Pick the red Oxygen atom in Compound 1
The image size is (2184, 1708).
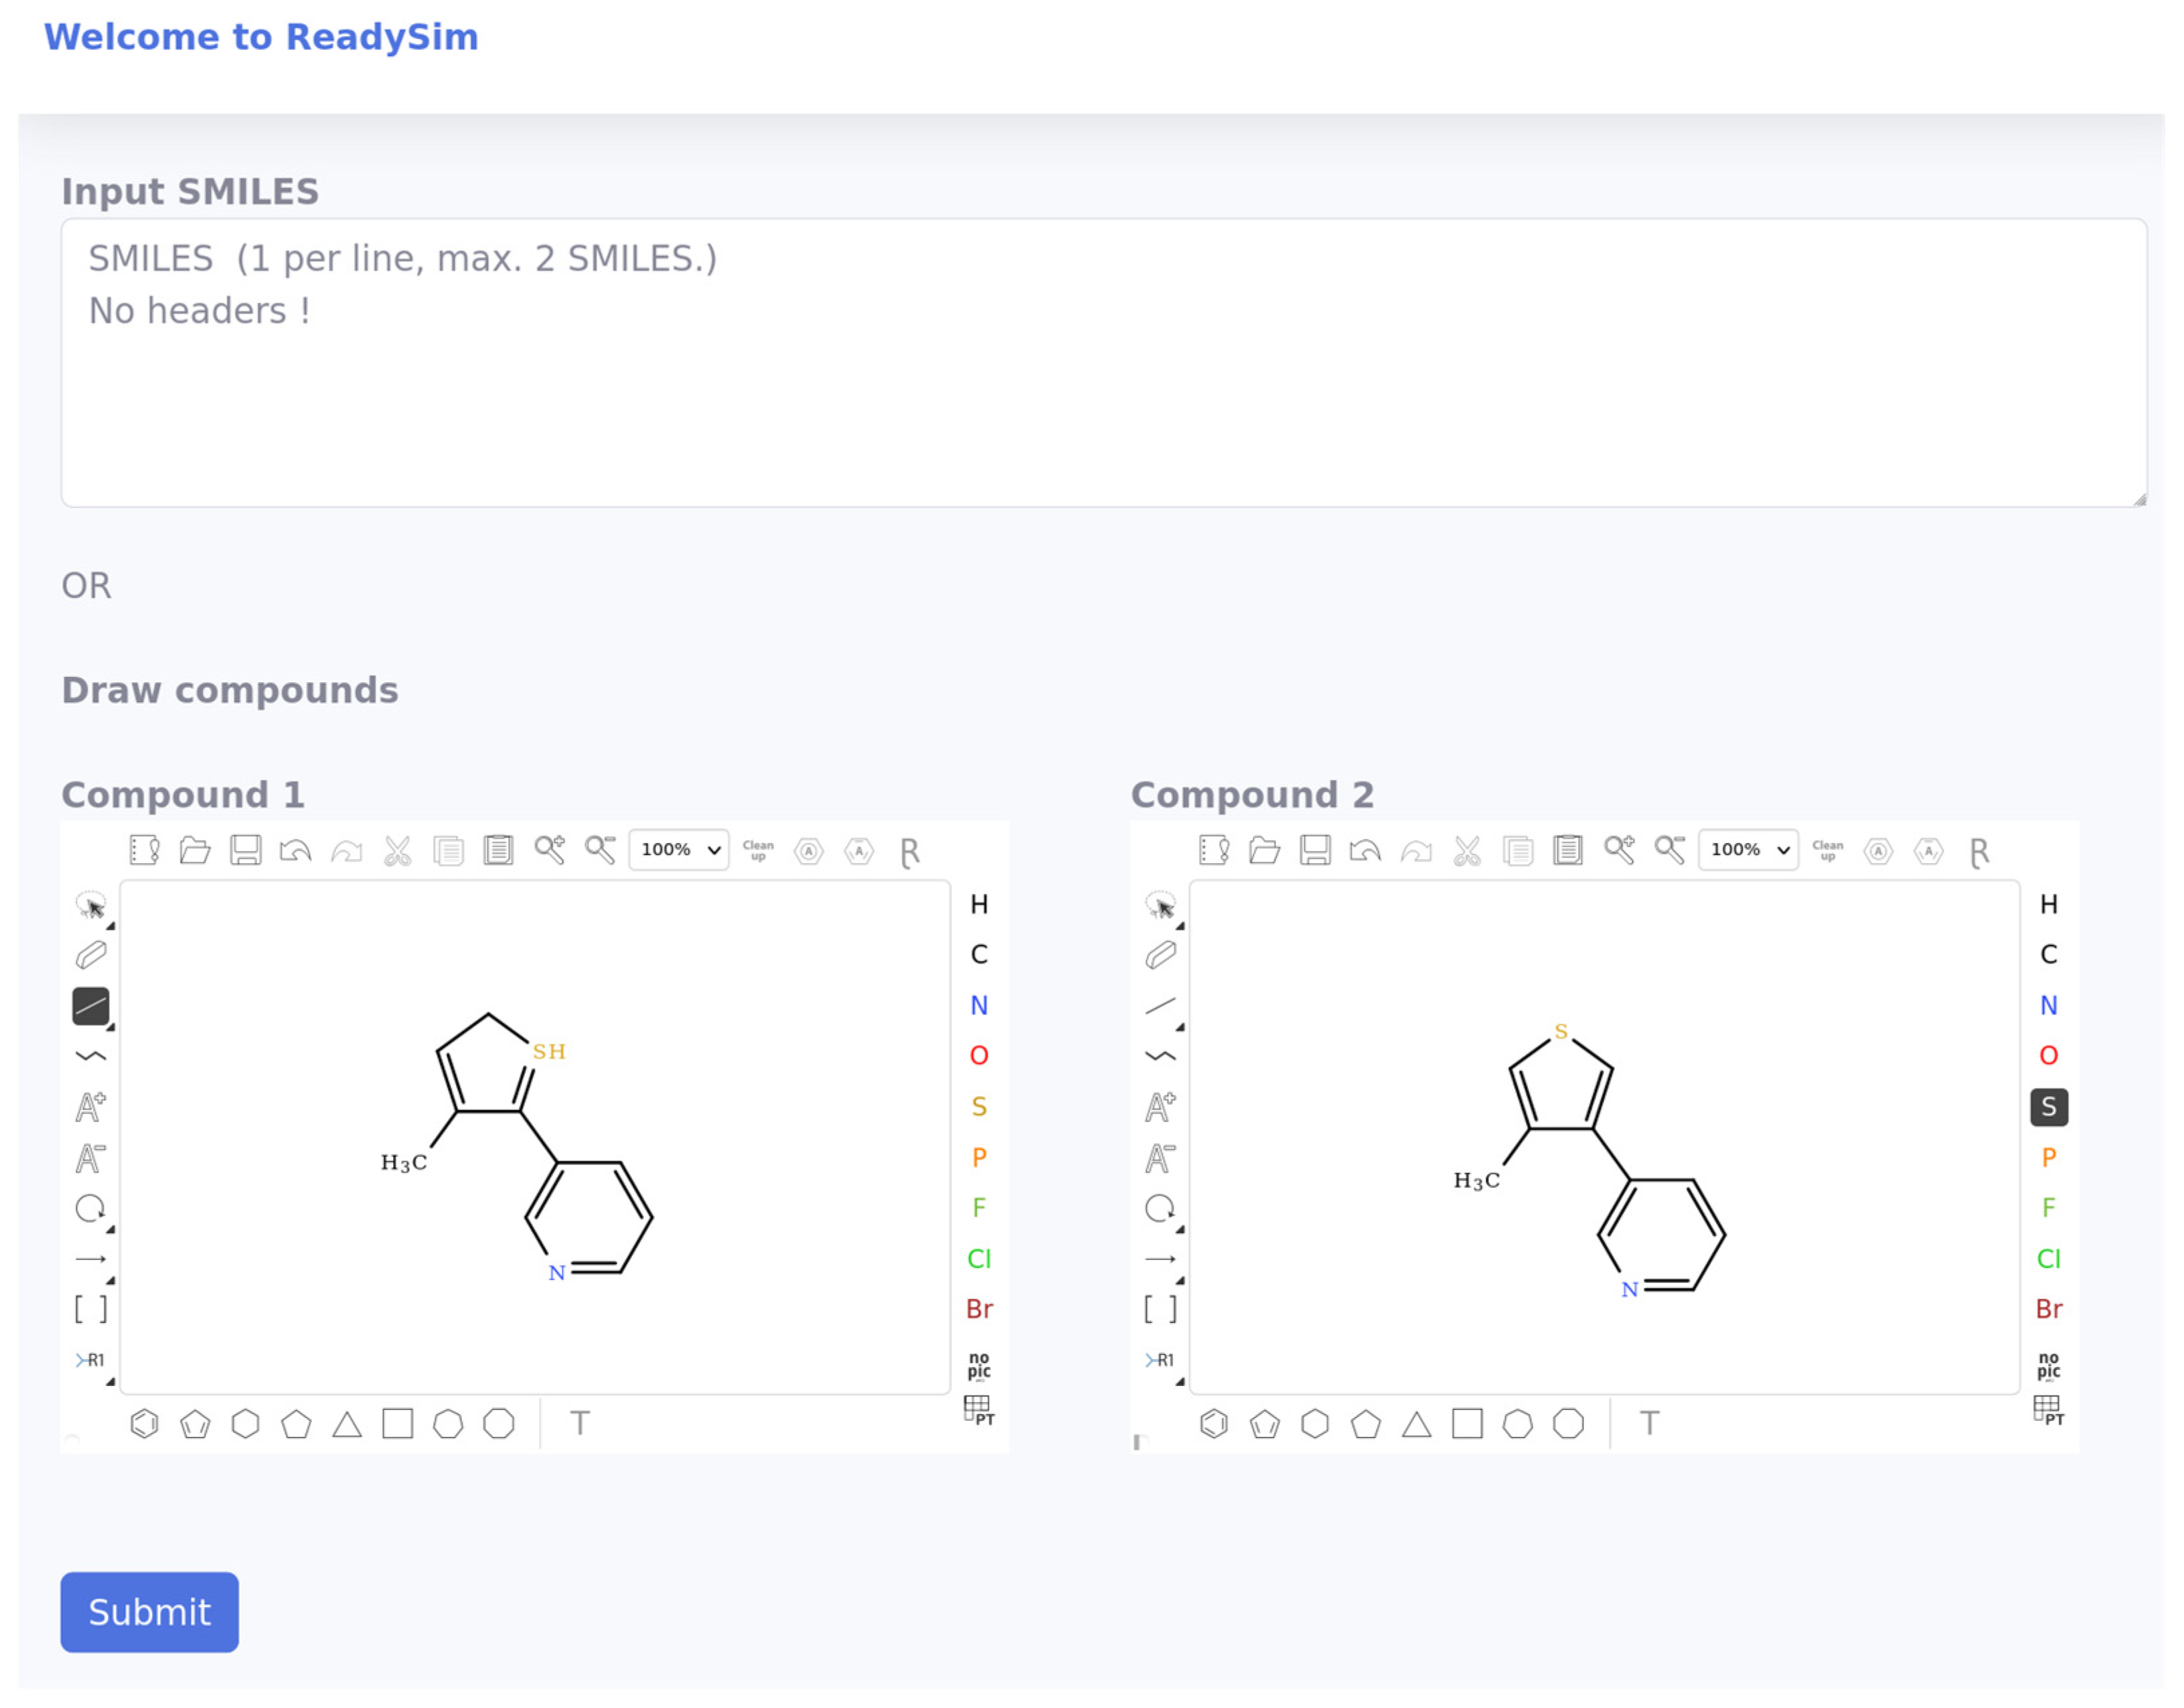pos(978,1056)
